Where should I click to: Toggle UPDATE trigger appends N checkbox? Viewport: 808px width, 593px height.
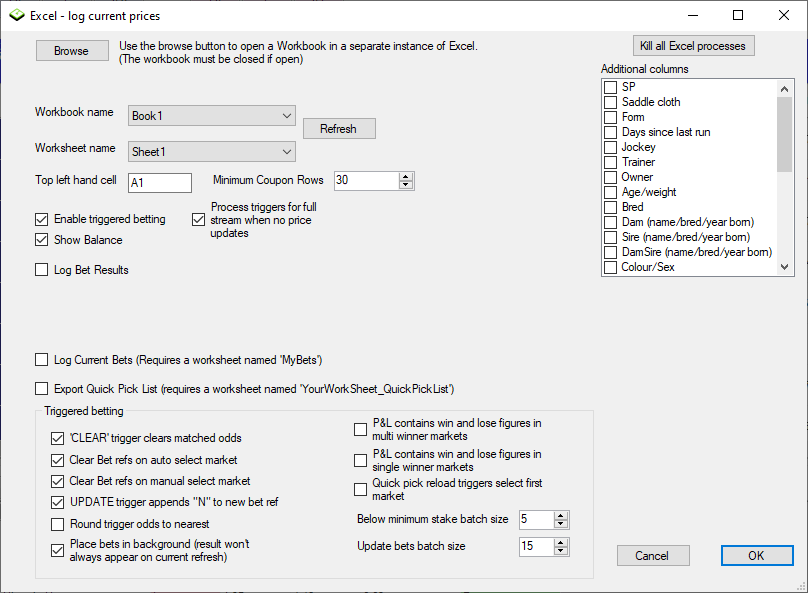tap(57, 502)
